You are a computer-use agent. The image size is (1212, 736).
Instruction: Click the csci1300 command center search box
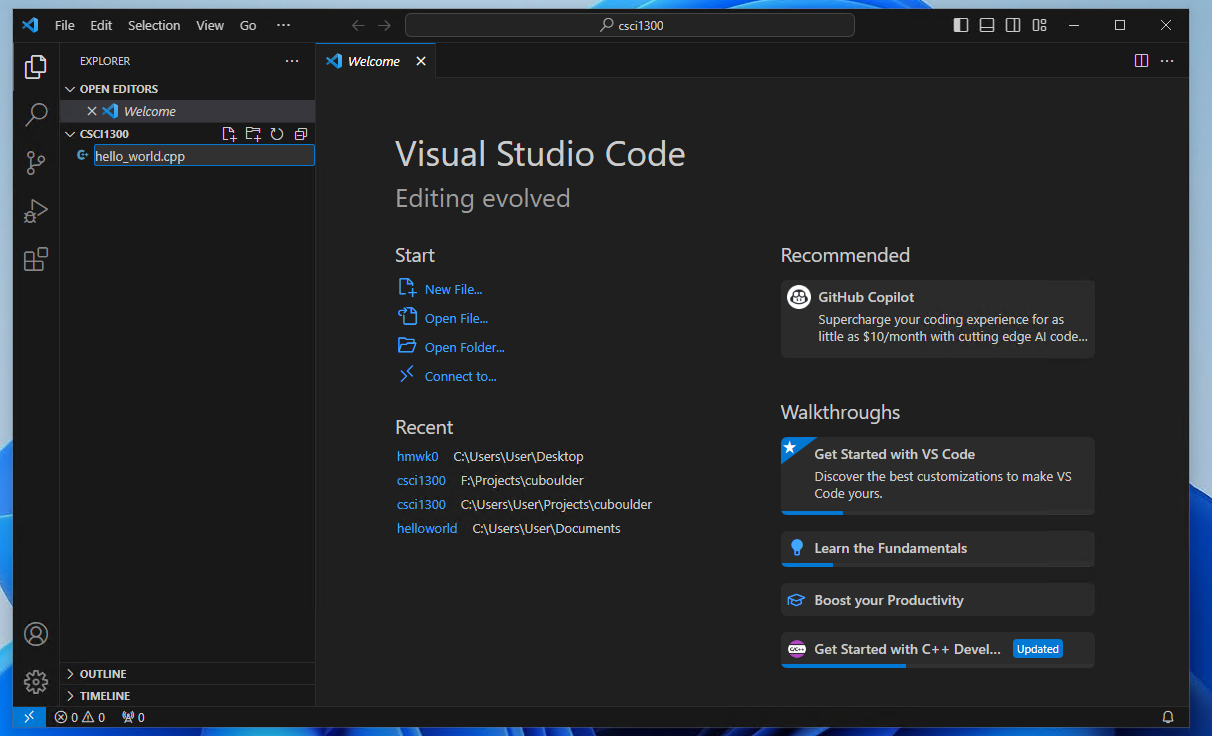click(x=630, y=25)
